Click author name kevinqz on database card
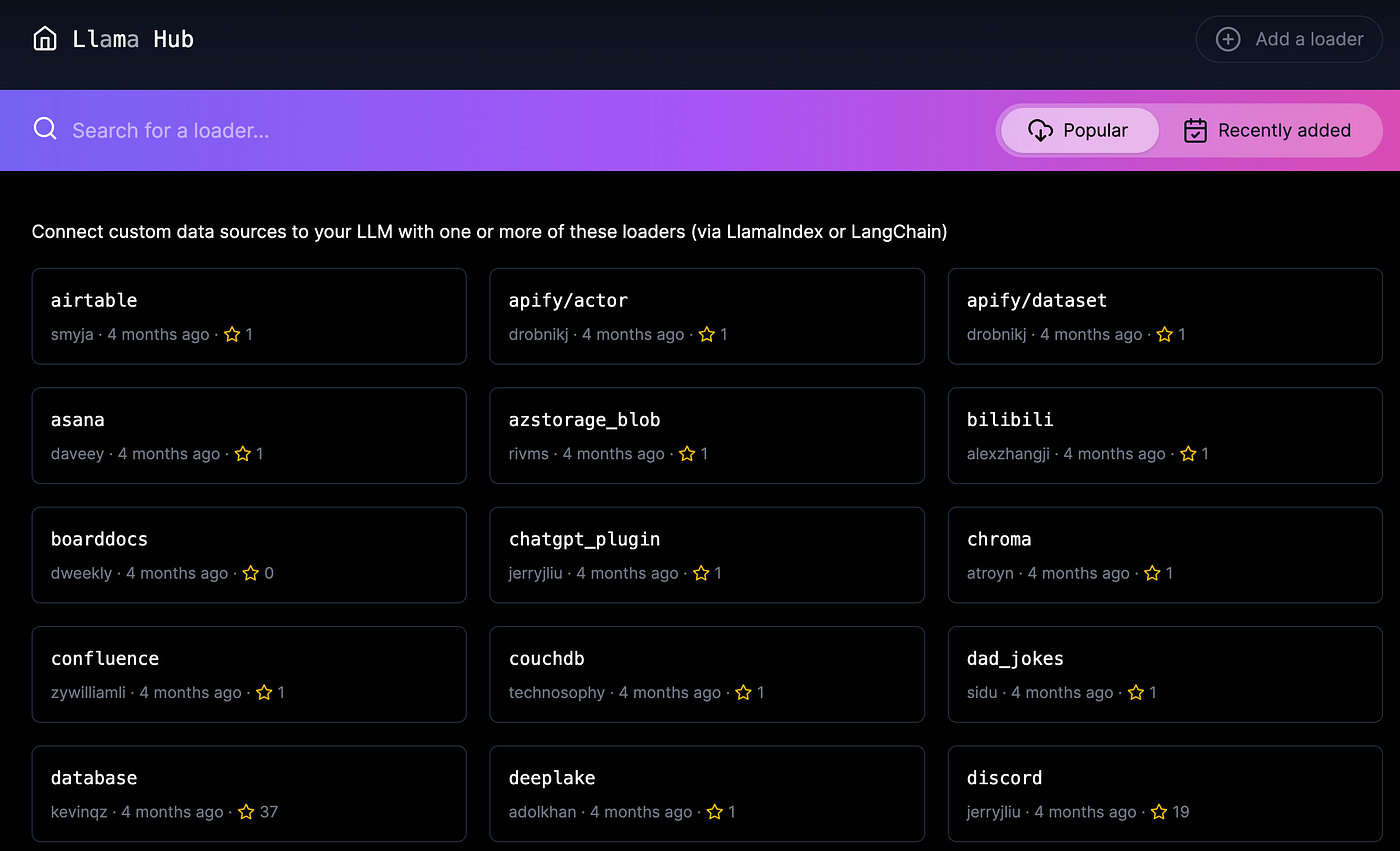This screenshot has height=851, width=1400. [x=79, y=812]
